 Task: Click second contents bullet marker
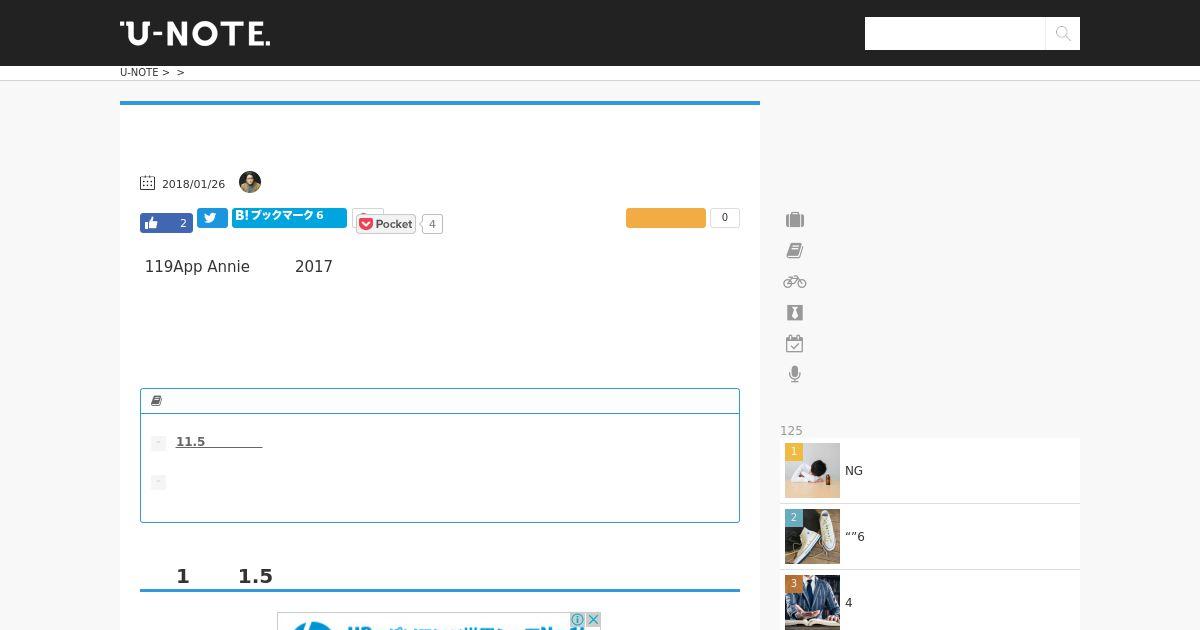pyautogui.click(x=158, y=482)
